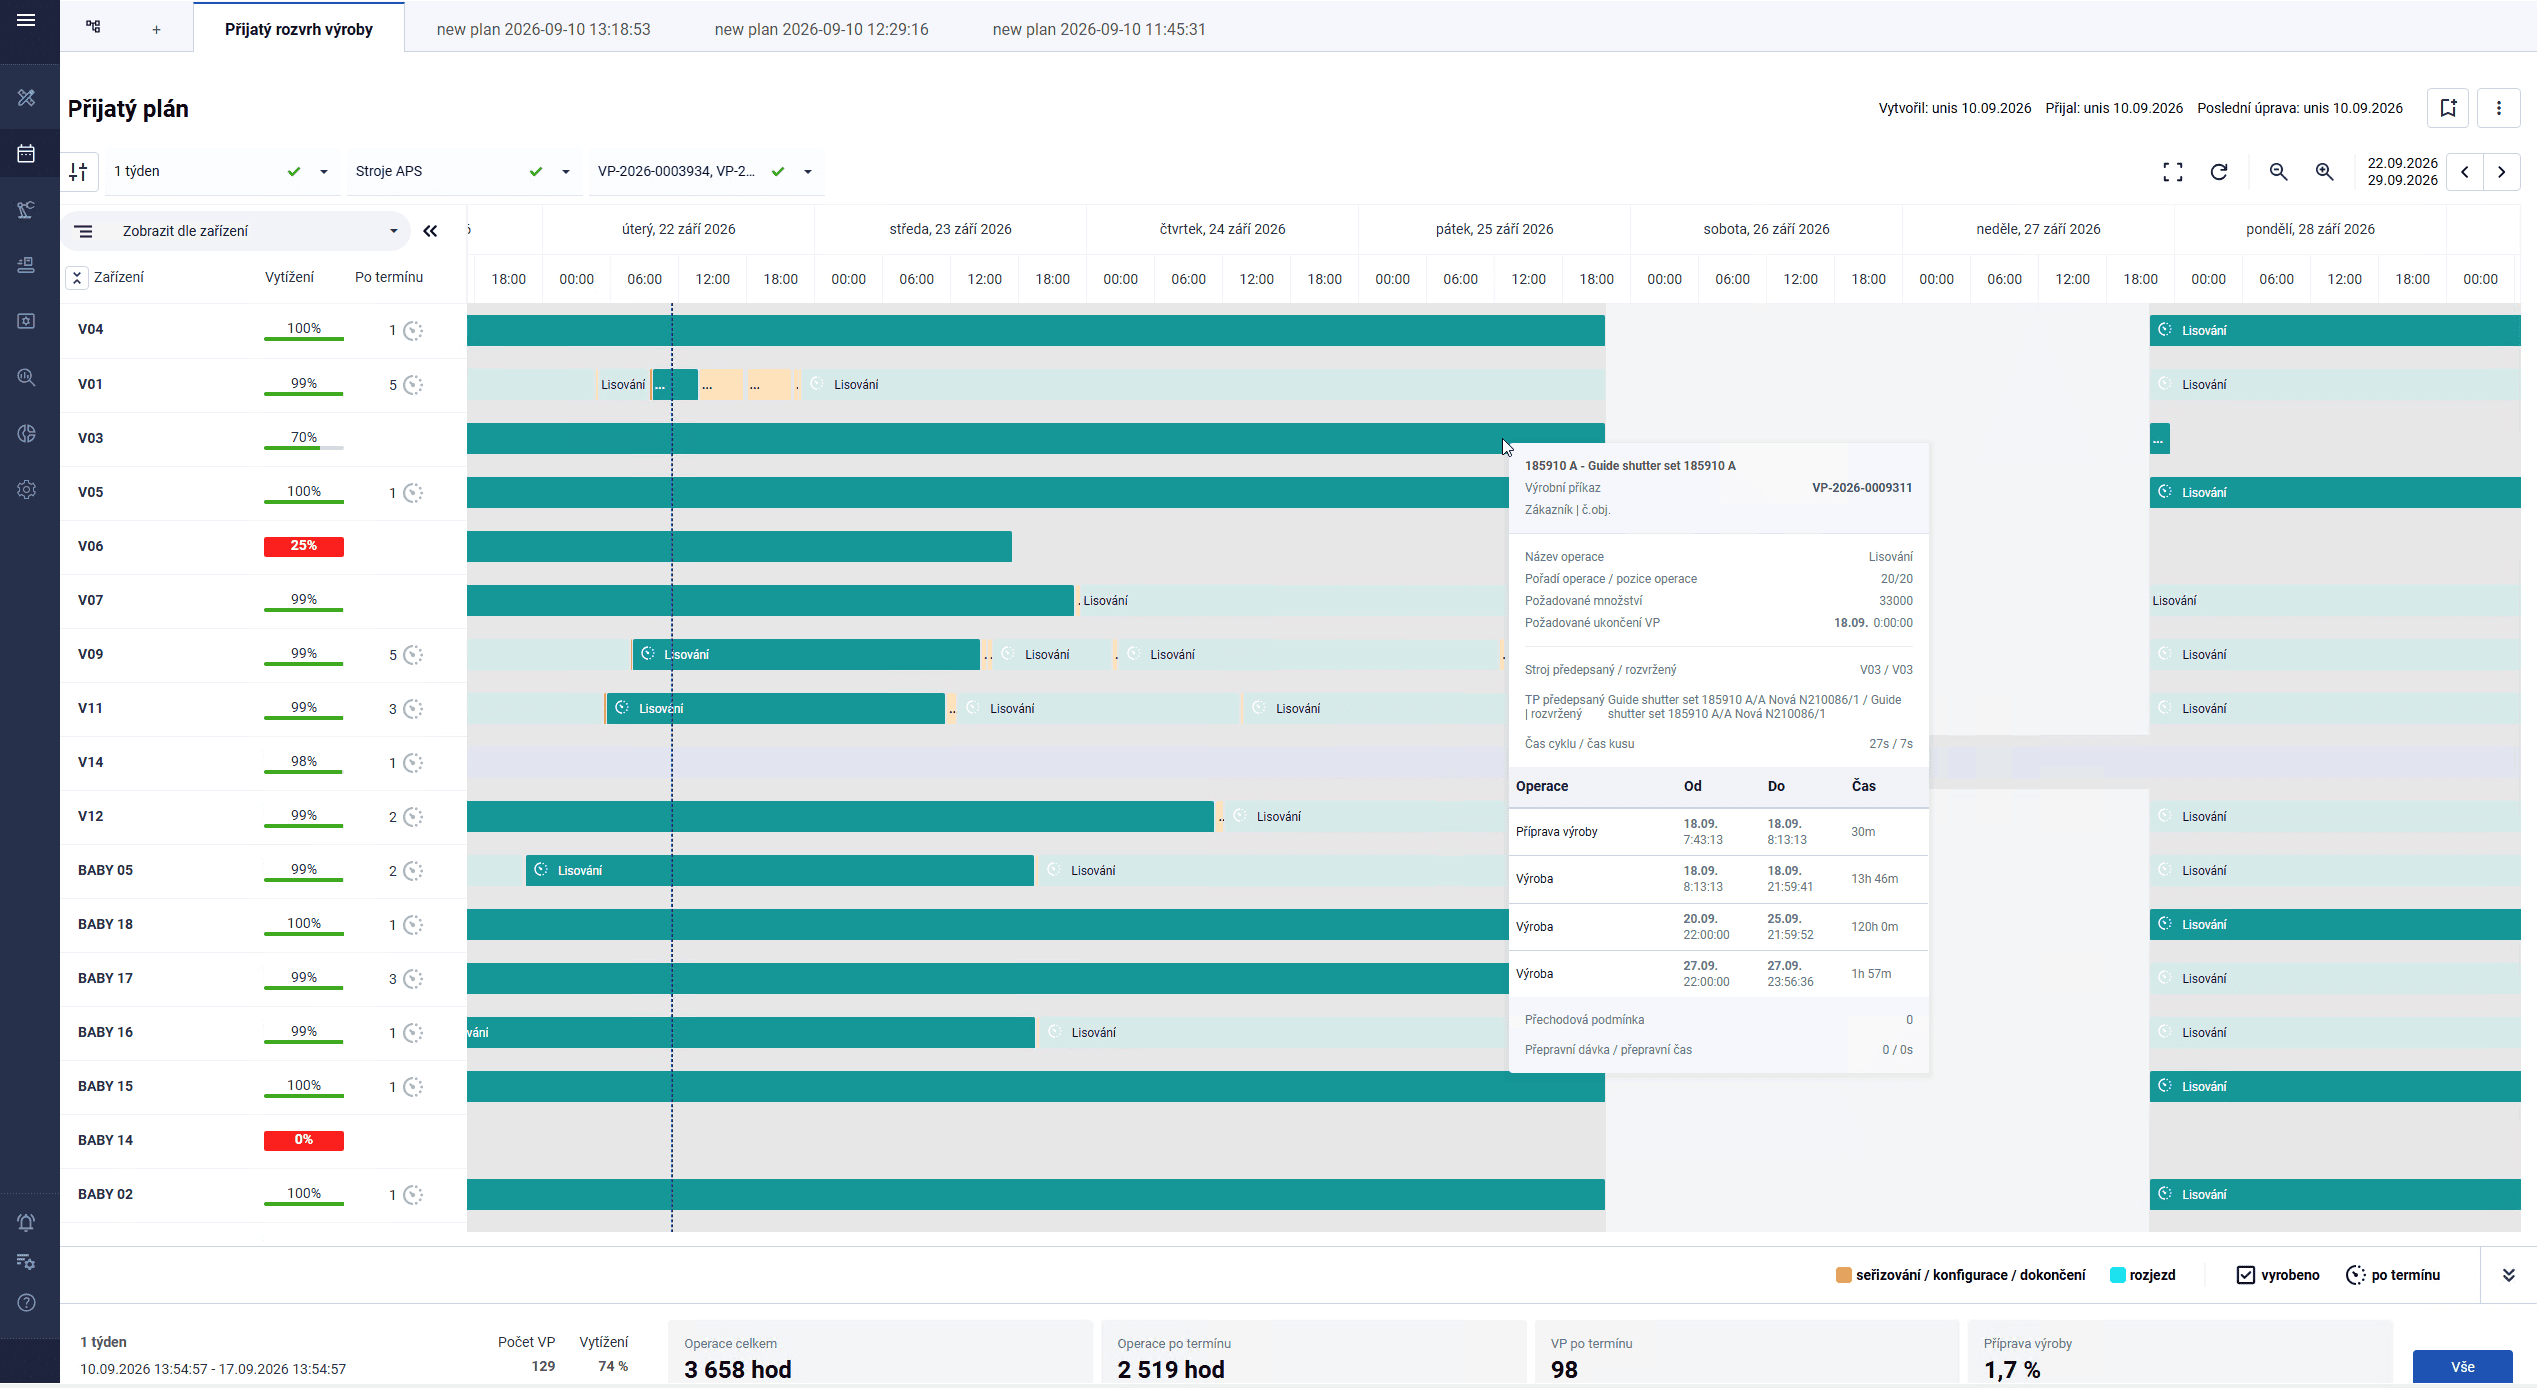The height and width of the screenshot is (1388, 2537).
Task: Open tab new plan 2026-09-10 12:29:16
Action: point(821,29)
